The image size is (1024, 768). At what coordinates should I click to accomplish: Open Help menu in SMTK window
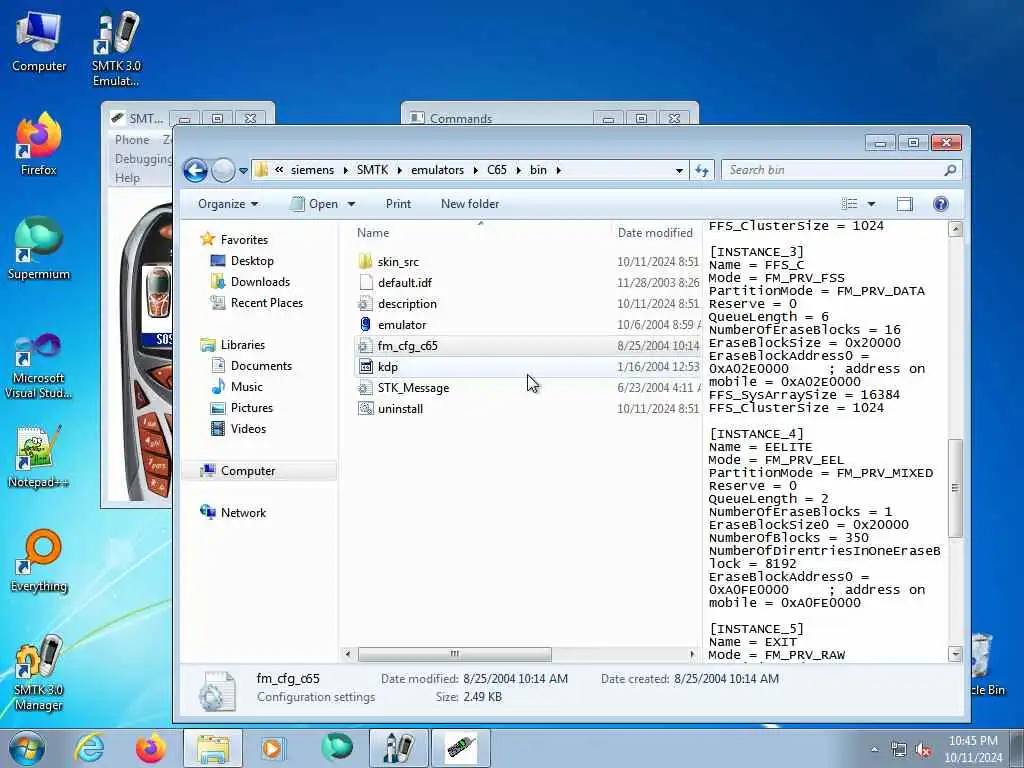(x=127, y=178)
